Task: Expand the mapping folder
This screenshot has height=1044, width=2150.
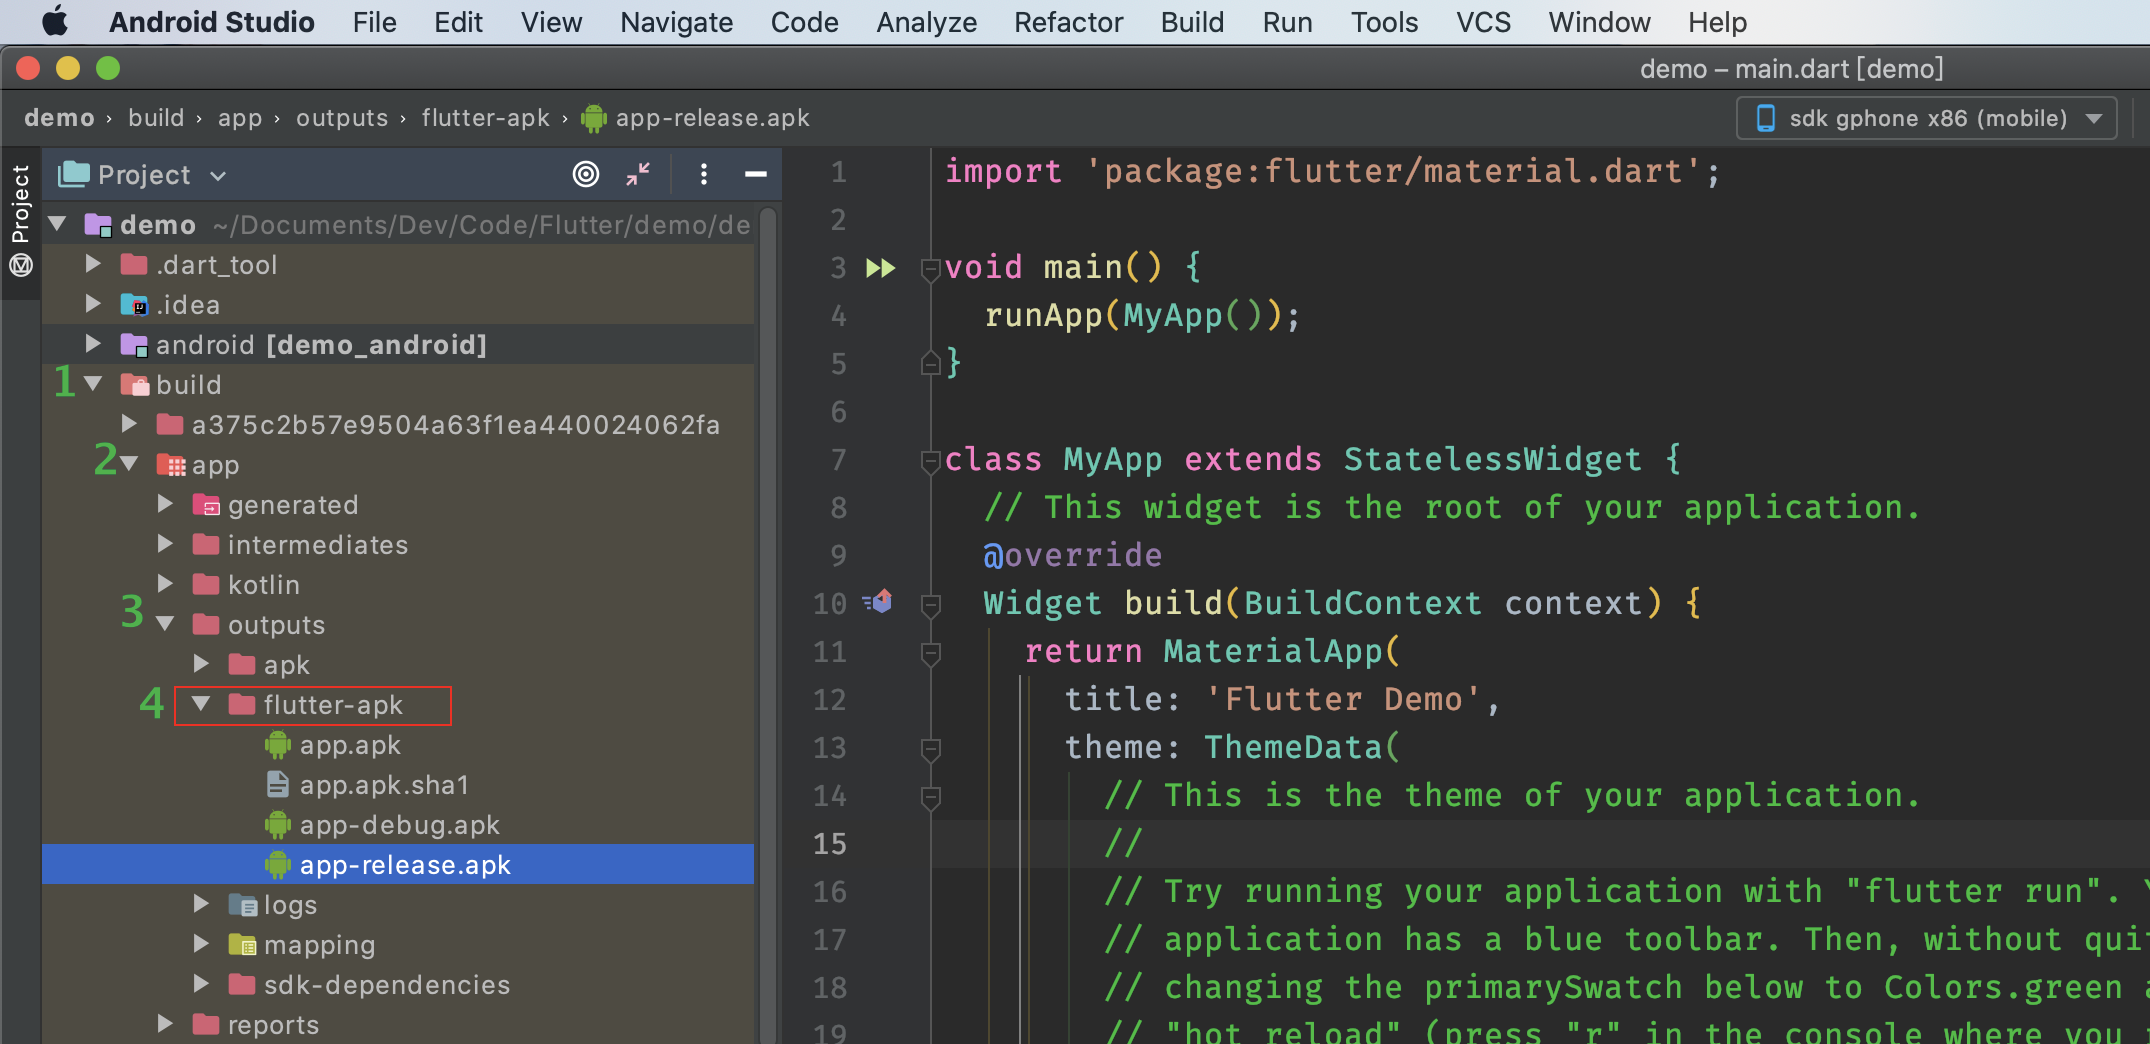Action: [x=201, y=944]
